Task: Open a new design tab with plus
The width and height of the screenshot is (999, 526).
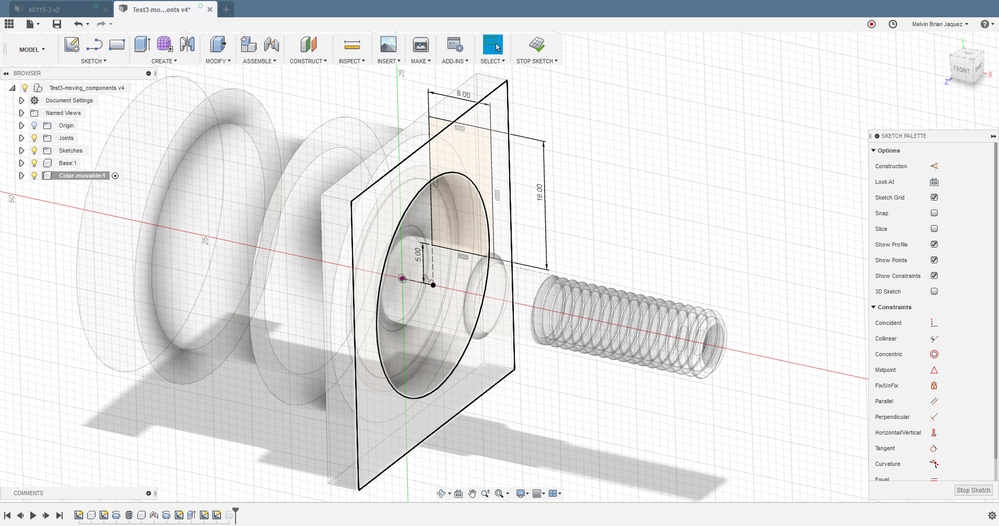Action: [226, 10]
